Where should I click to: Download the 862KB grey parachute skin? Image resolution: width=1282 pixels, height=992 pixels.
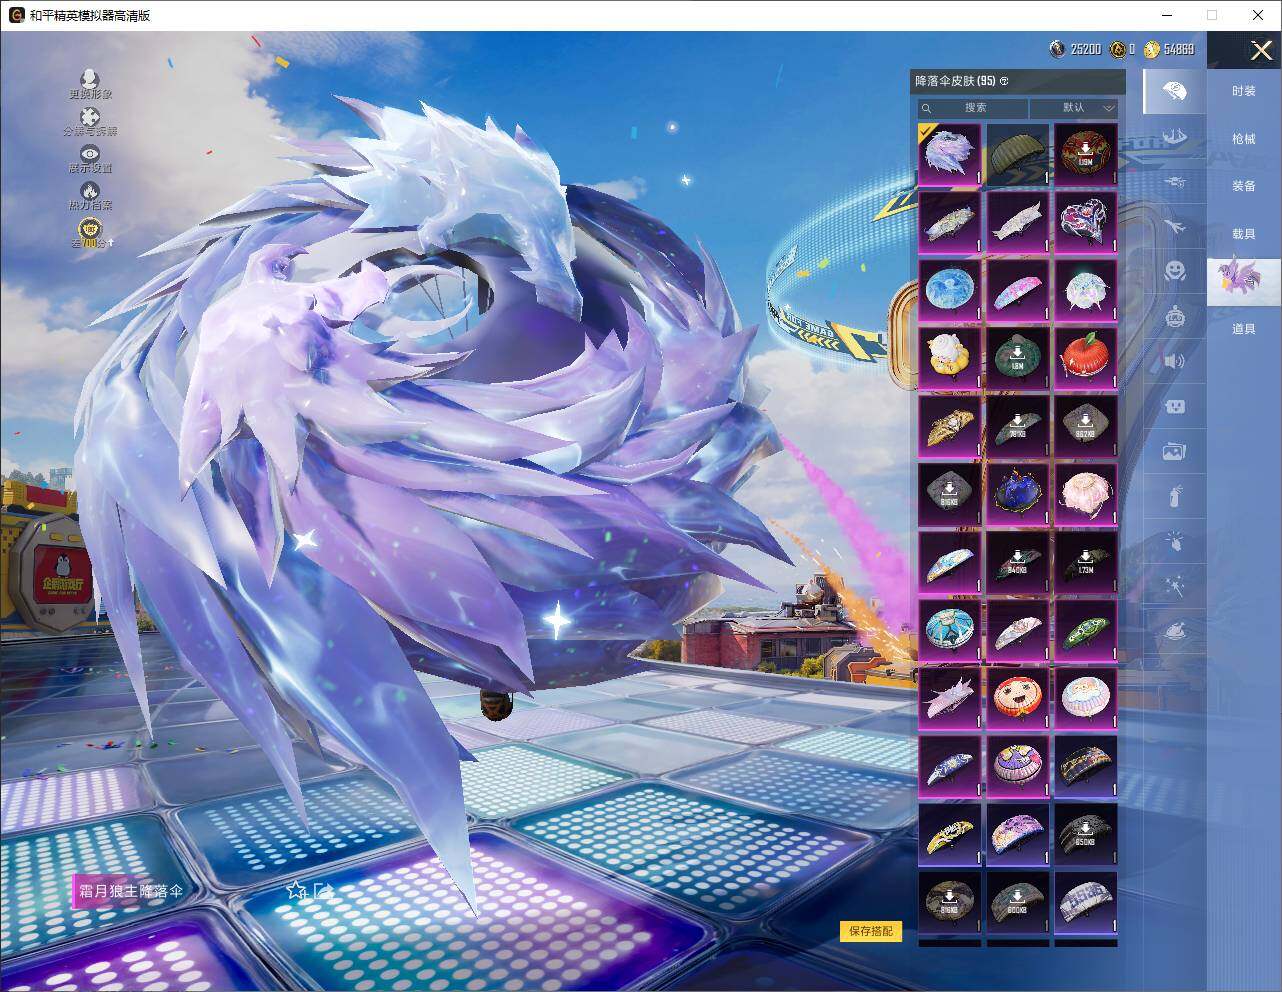point(1086,427)
